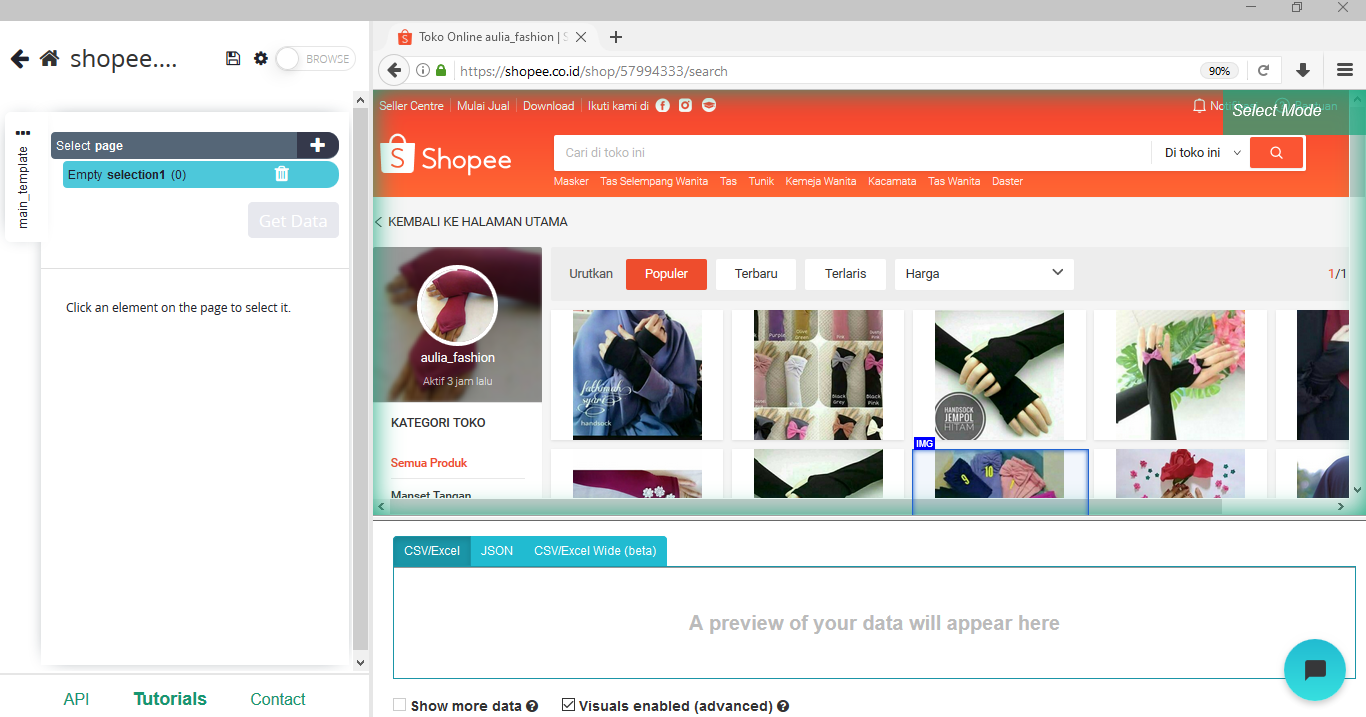
Task: Select the Empty selection1 command
Action: click(x=201, y=174)
